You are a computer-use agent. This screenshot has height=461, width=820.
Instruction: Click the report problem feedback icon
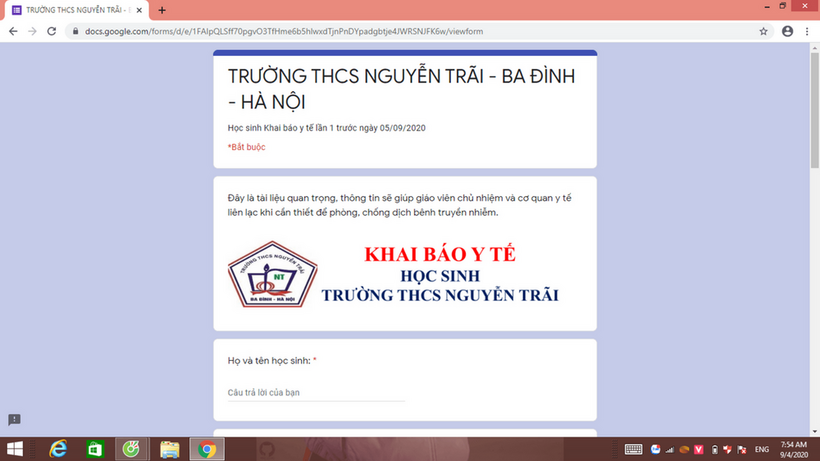click(14, 420)
